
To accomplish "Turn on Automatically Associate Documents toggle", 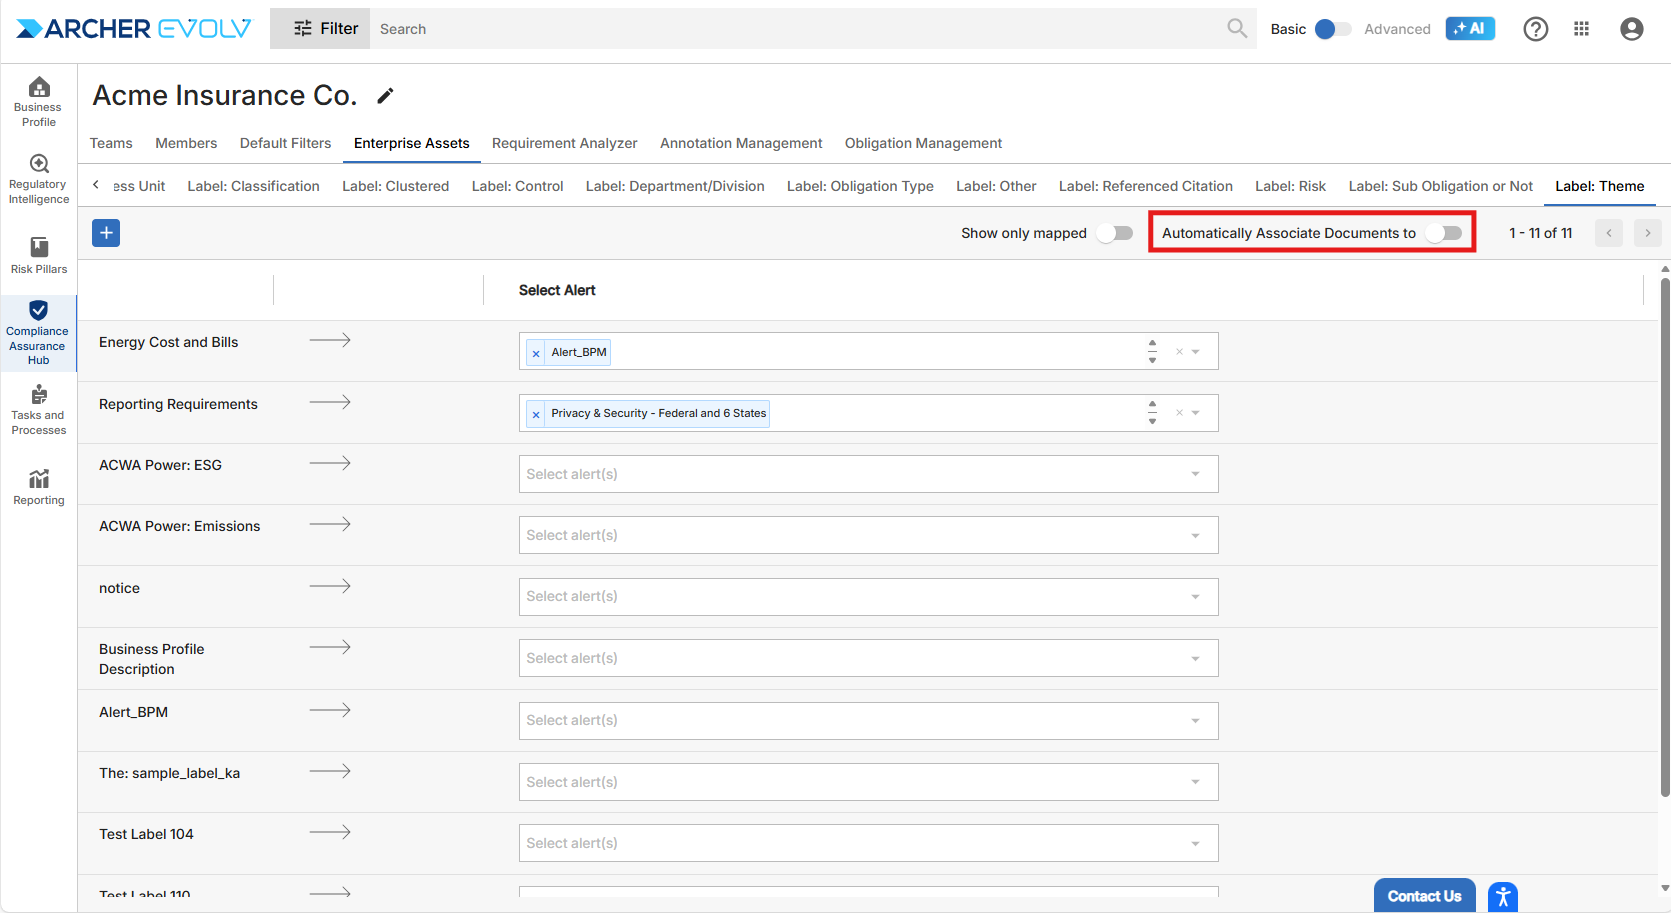I will 1444,233.
